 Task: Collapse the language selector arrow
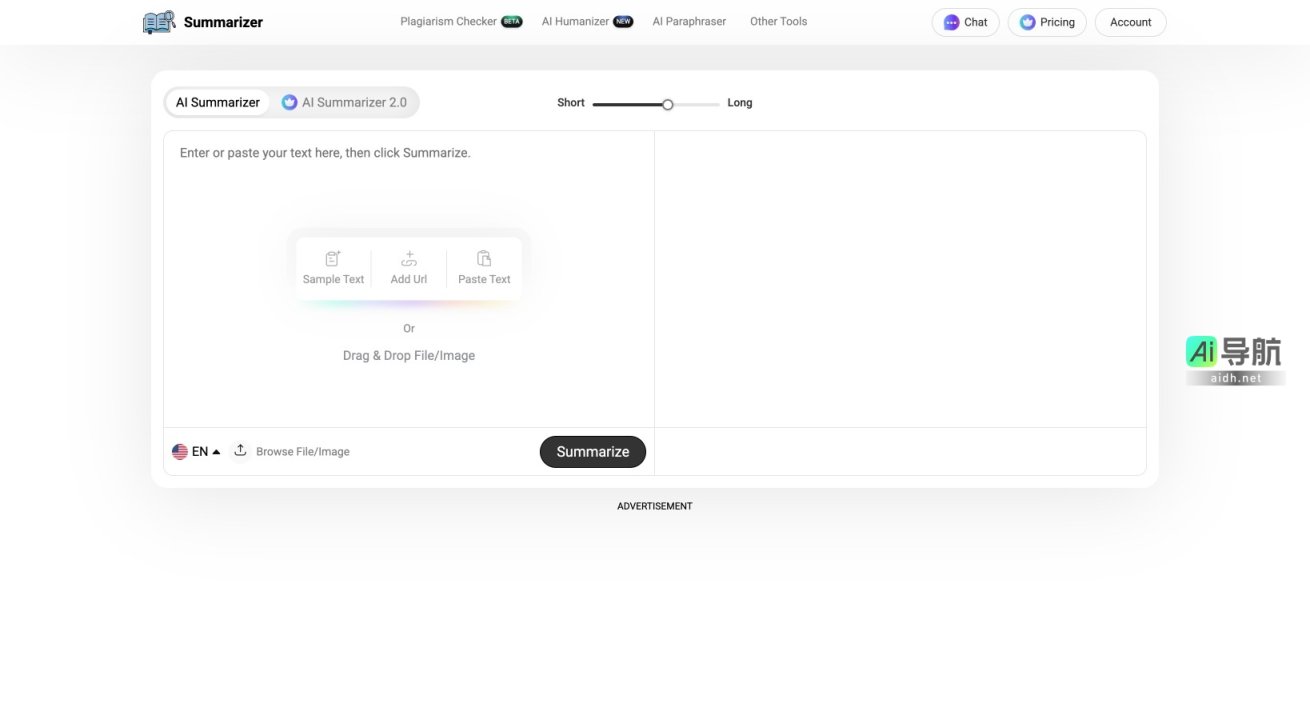point(216,451)
